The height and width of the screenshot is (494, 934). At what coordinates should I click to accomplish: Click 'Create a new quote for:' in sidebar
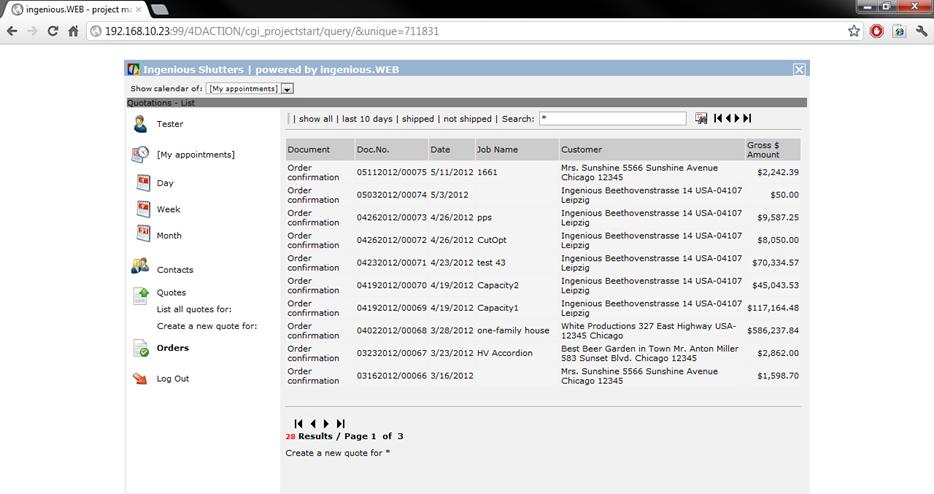207,326
